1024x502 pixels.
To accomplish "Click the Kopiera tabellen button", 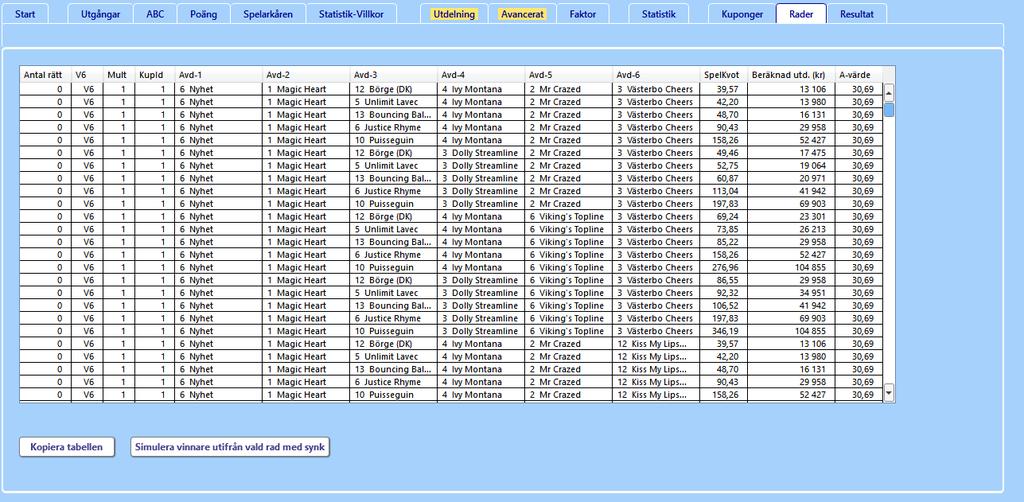I will [67, 447].
